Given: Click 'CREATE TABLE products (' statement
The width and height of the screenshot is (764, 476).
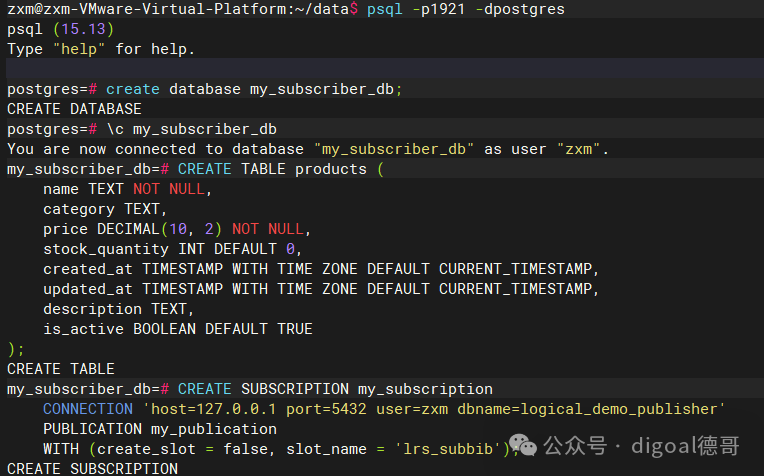Looking at the screenshot, I should coord(281,169).
